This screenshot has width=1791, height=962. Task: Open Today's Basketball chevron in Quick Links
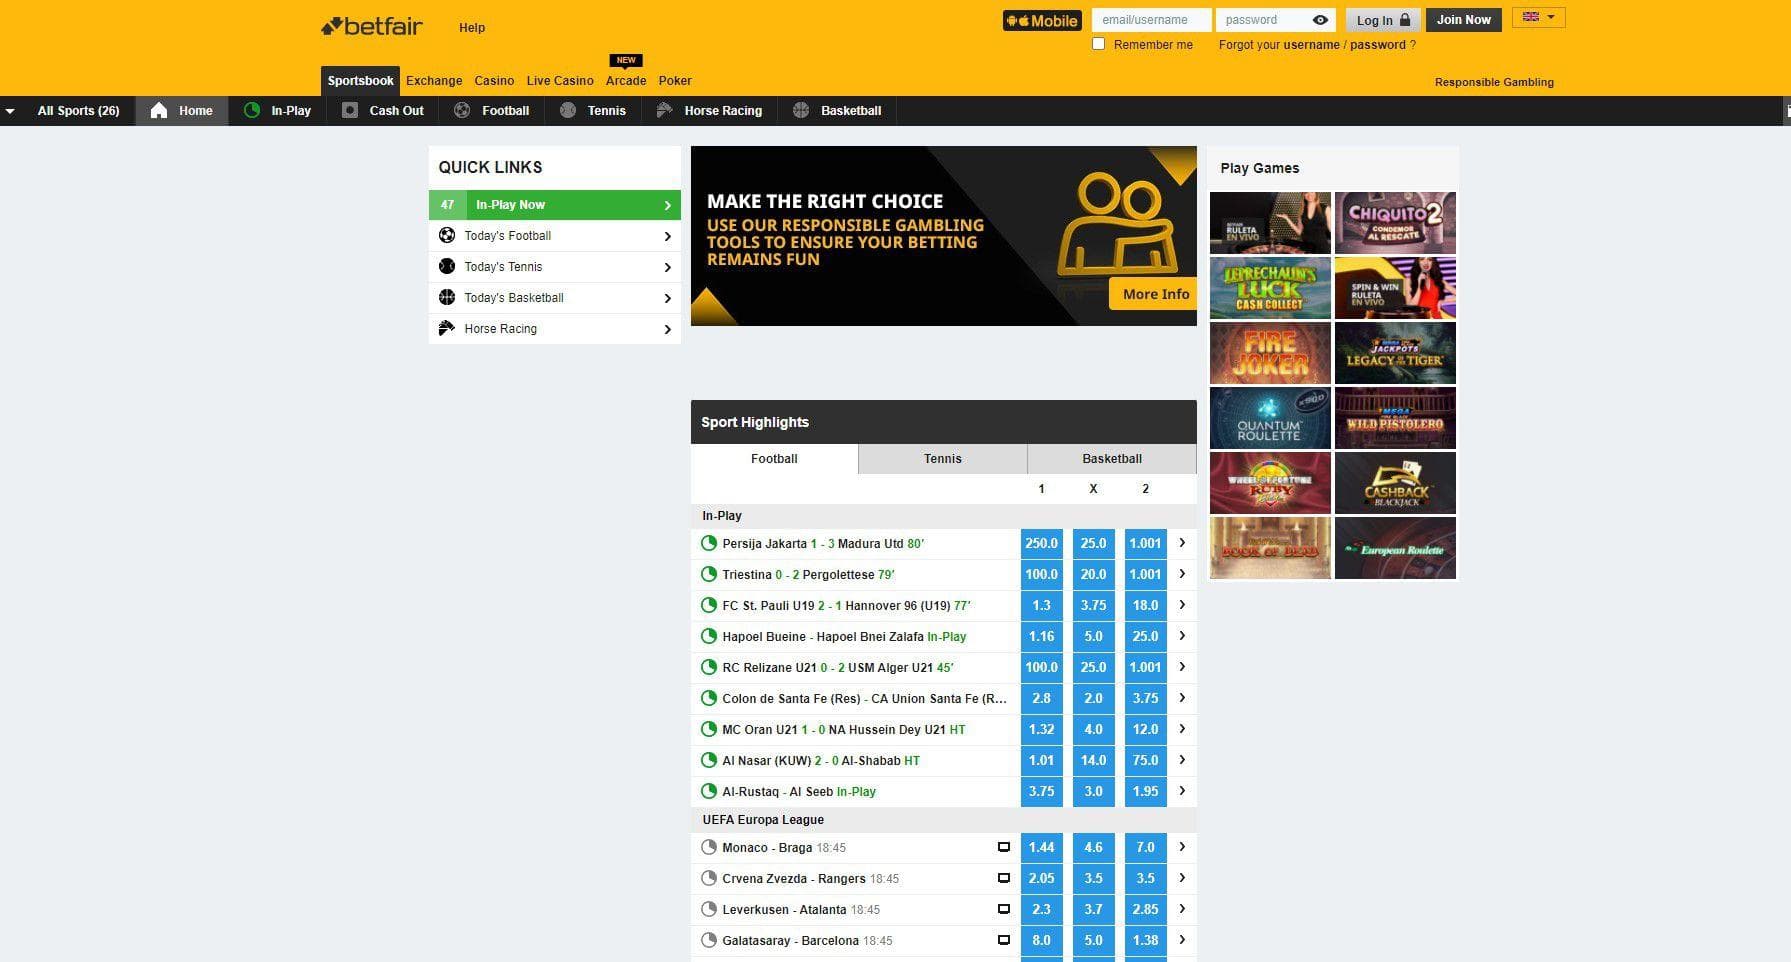point(667,298)
